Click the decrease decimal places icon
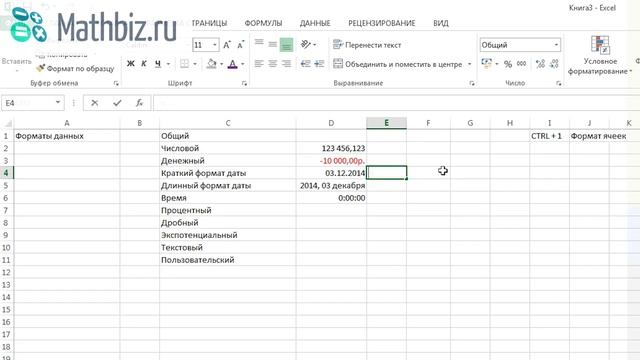640x360 pixels. (554, 64)
